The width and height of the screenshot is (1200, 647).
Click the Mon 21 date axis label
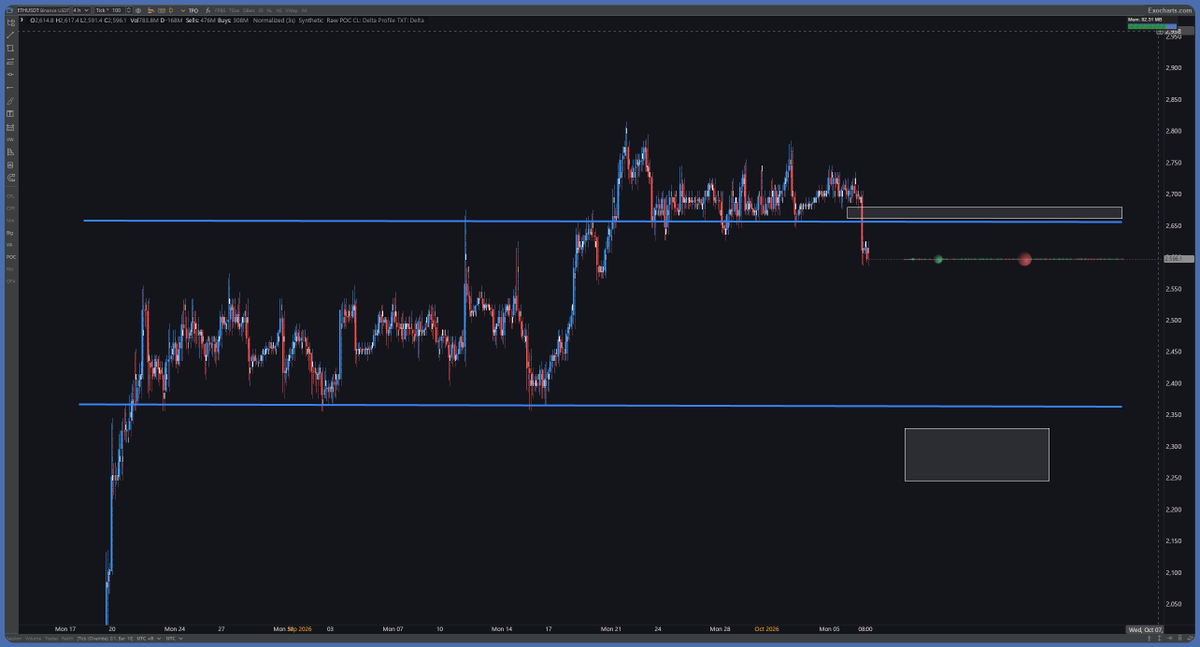click(612, 629)
